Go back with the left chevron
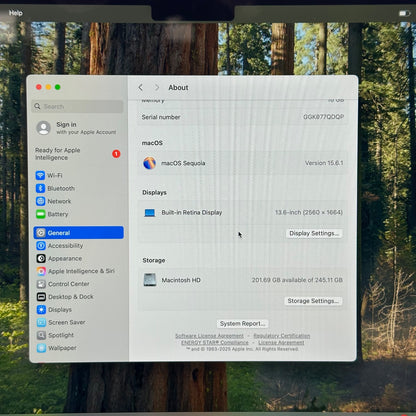The height and width of the screenshot is (416, 416). tap(141, 88)
